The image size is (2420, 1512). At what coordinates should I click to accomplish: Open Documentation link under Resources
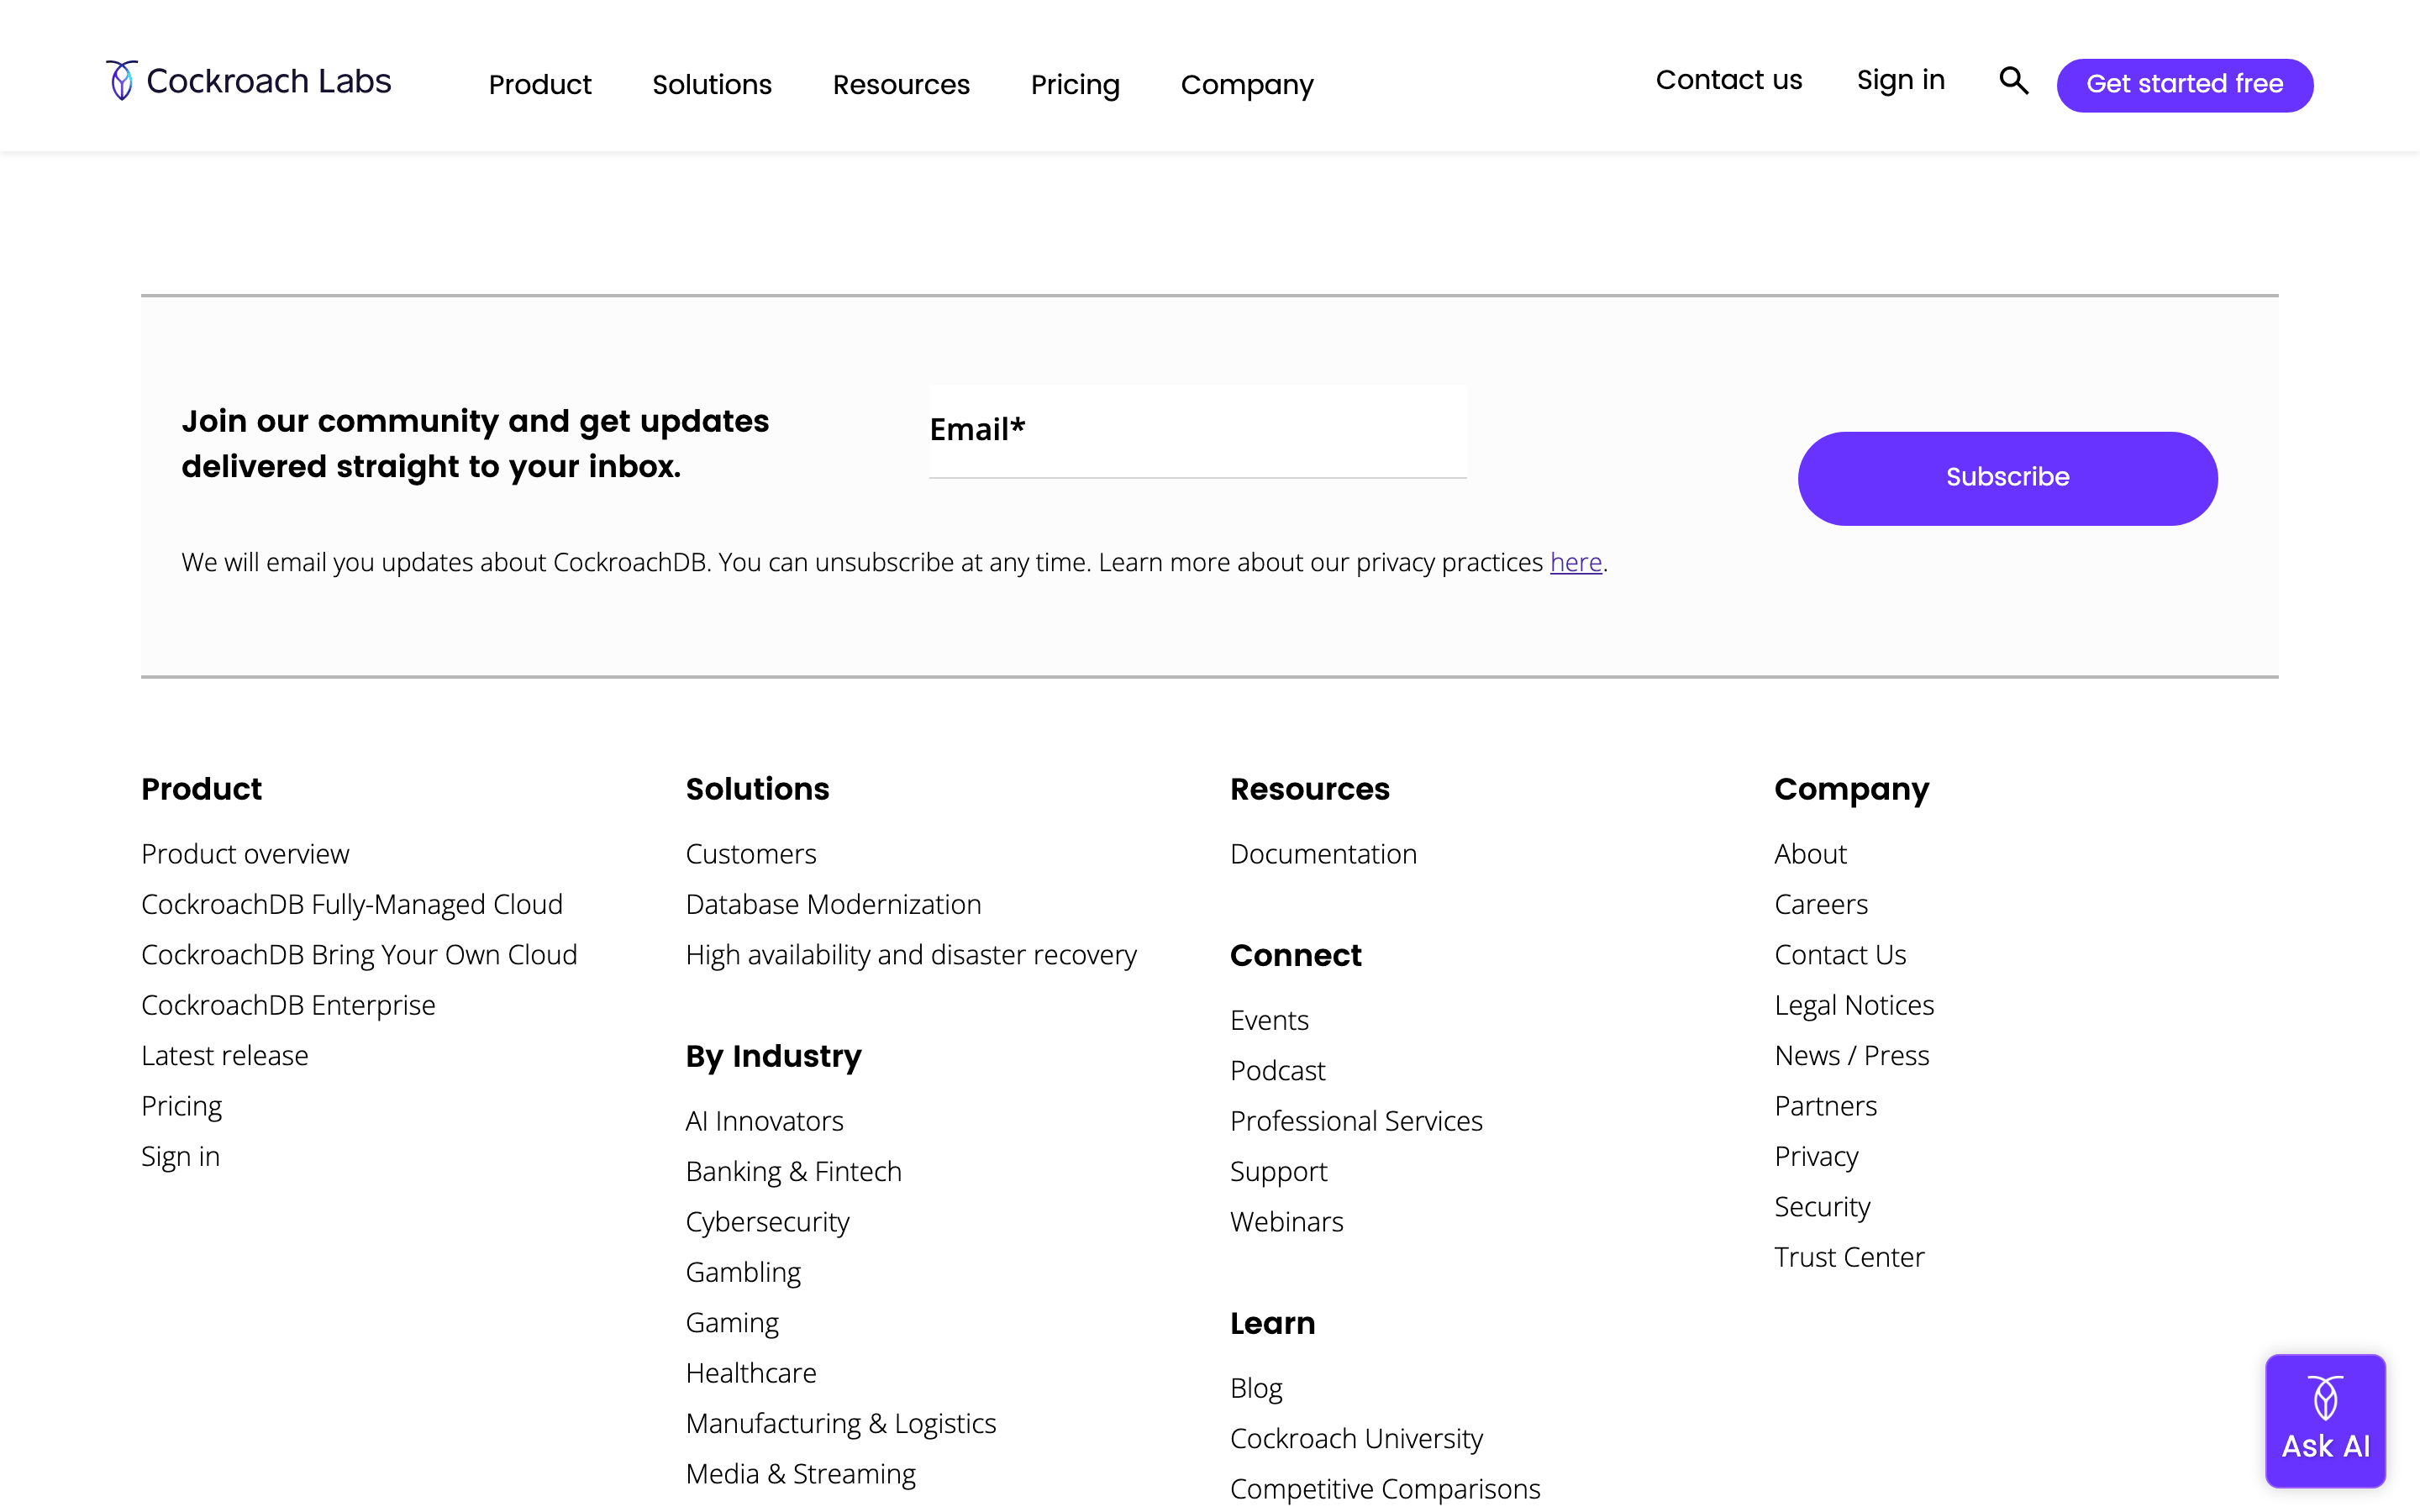click(x=1323, y=854)
